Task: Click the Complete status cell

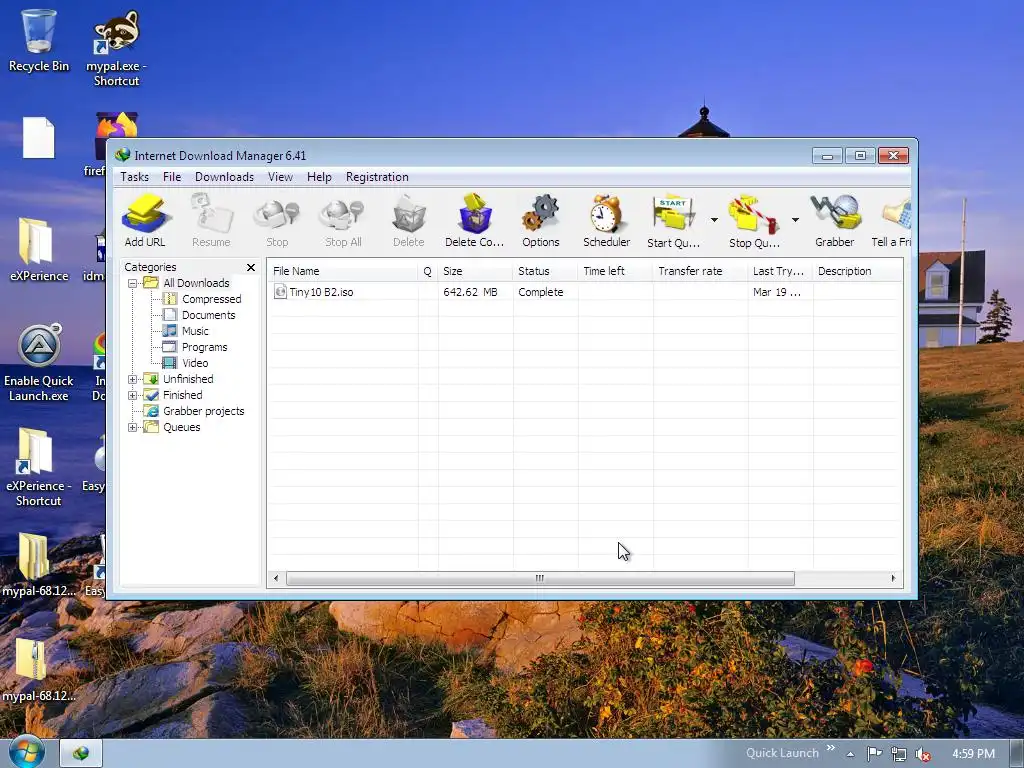Action: [541, 292]
